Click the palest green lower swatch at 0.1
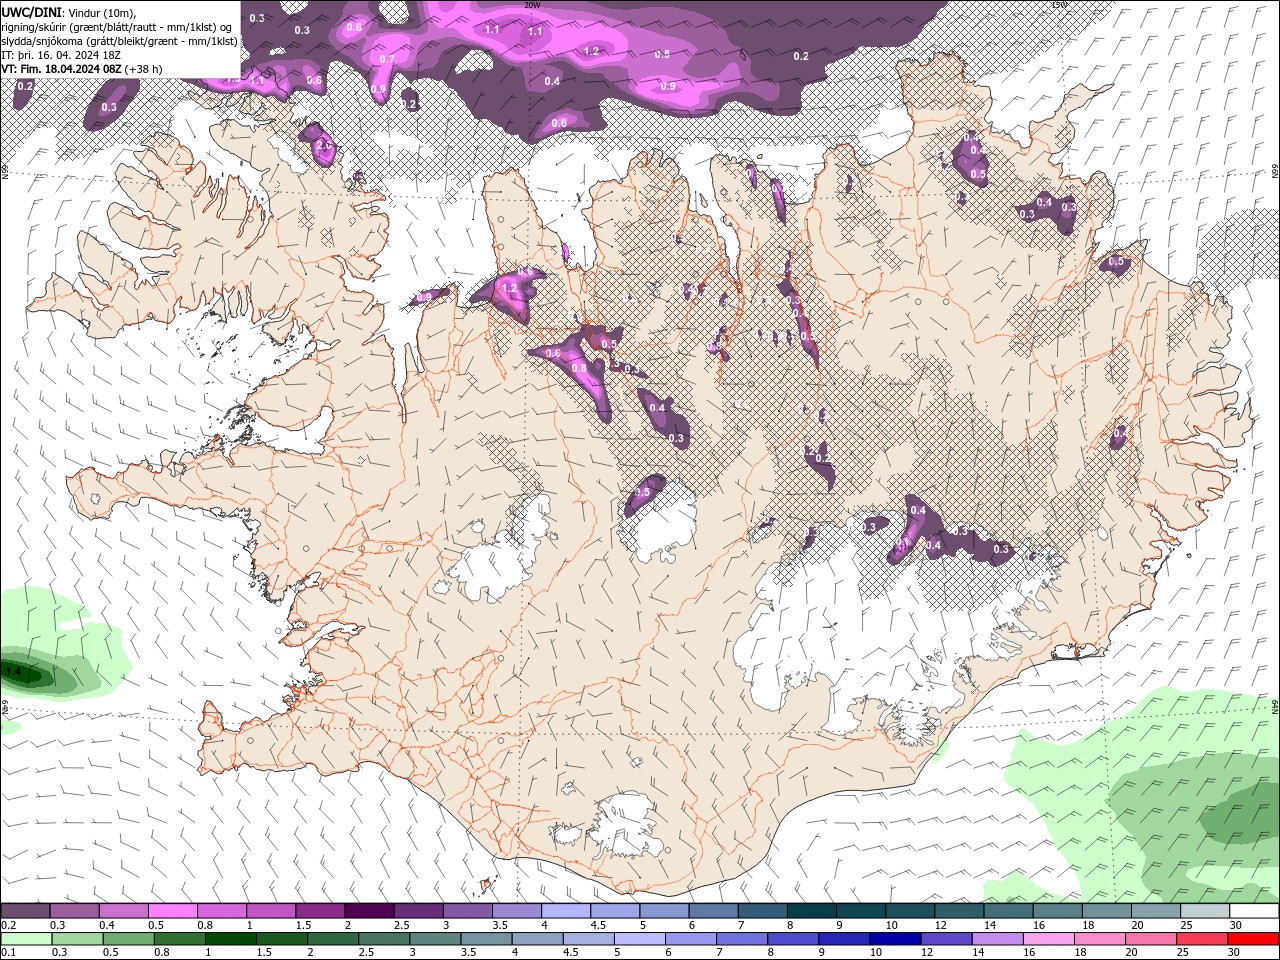This screenshot has width=1280, height=960. [25, 939]
